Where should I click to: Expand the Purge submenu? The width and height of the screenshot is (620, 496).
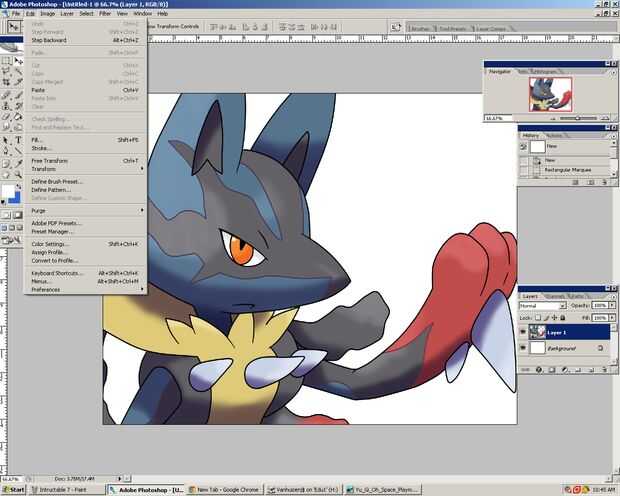click(x=85, y=210)
